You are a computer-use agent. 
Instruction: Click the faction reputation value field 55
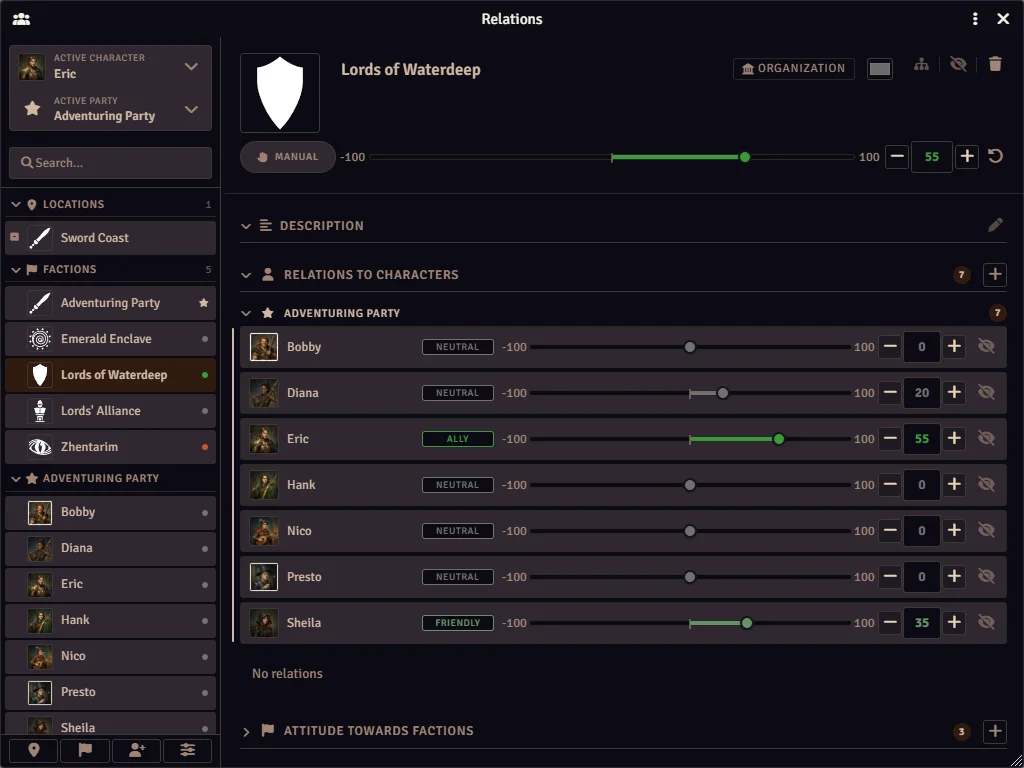pyautogui.click(x=932, y=157)
